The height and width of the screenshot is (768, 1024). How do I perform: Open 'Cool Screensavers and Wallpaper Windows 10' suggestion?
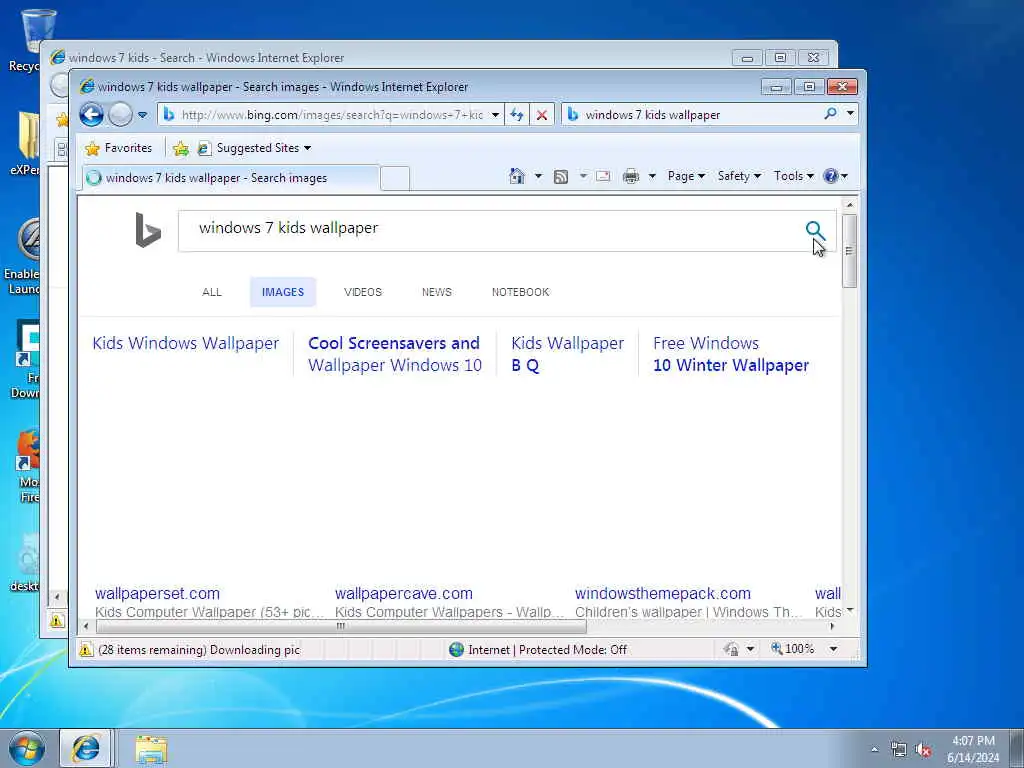[394, 354]
